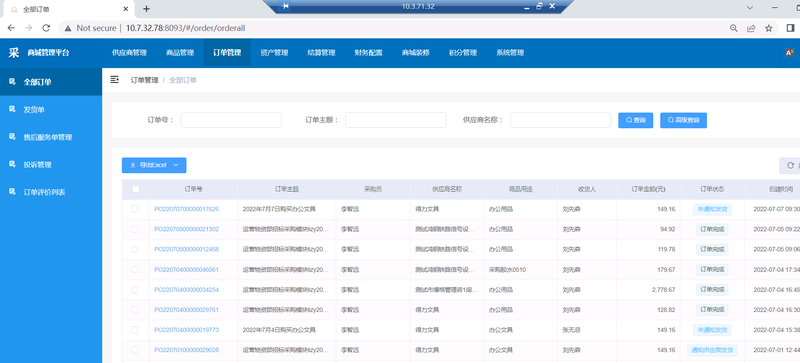Open a new browser tab with plus icon

pyautogui.click(x=146, y=9)
